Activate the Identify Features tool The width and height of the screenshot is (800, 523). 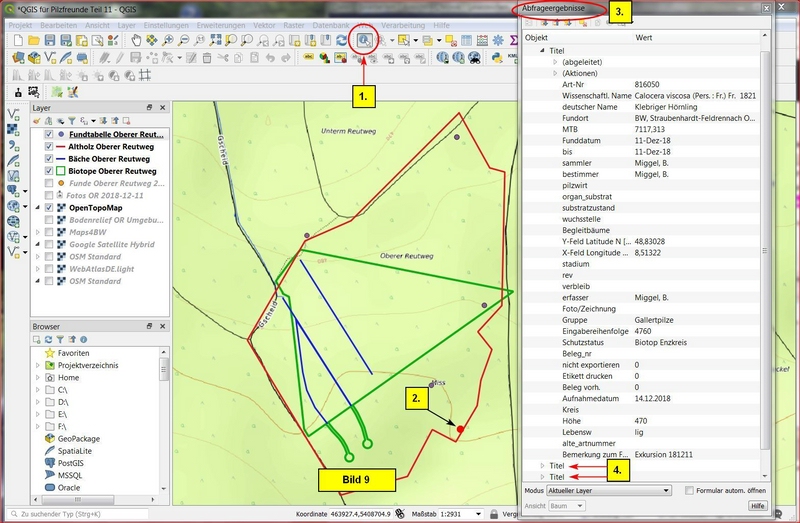pyautogui.click(x=366, y=40)
